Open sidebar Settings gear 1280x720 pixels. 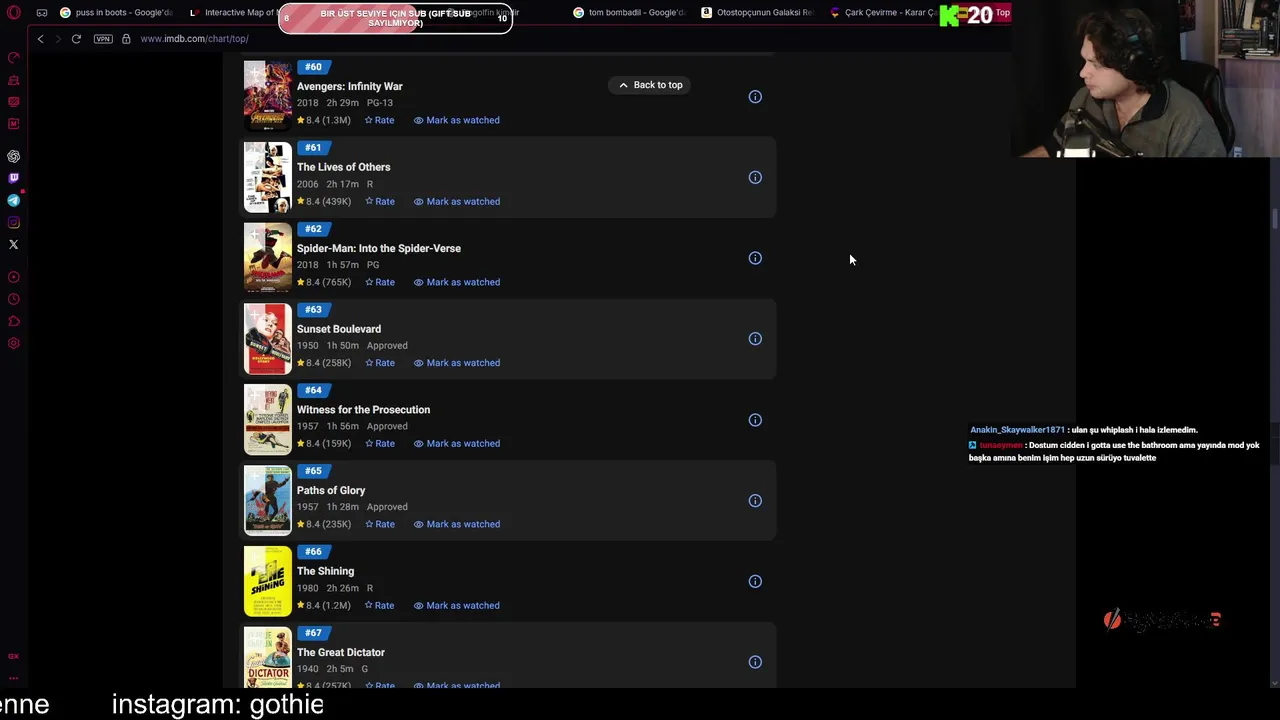(x=14, y=344)
